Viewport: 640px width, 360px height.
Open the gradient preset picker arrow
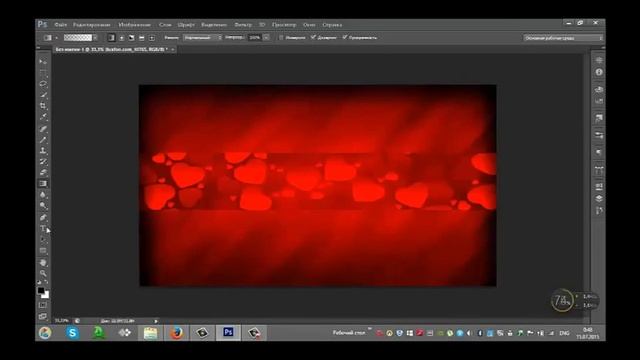pos(95,38)
